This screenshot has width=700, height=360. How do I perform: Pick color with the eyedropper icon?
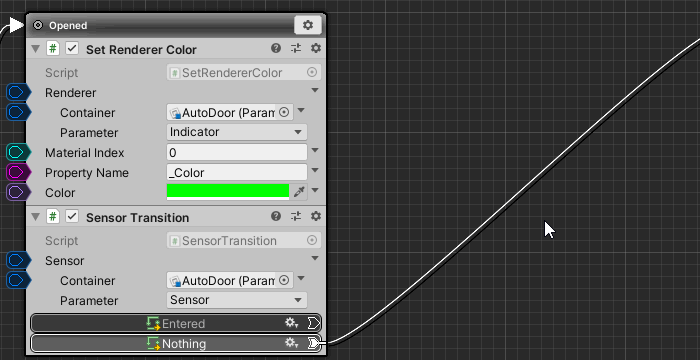pos(299,192)
